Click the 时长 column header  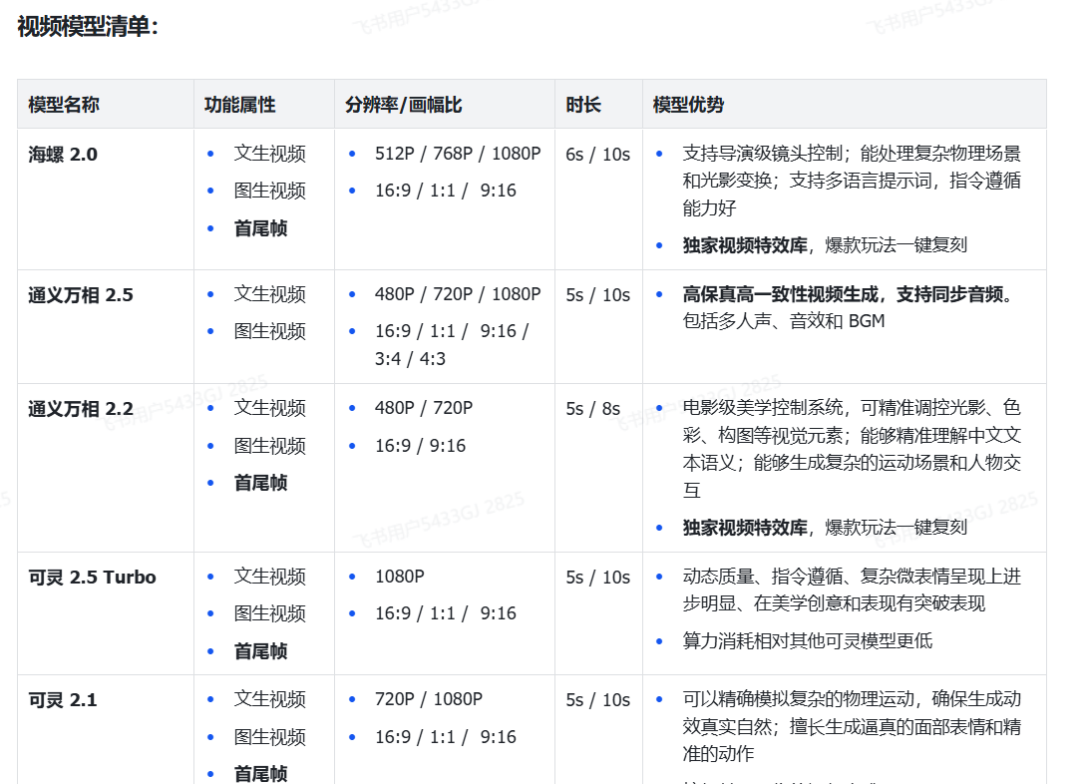click(583, 105)
